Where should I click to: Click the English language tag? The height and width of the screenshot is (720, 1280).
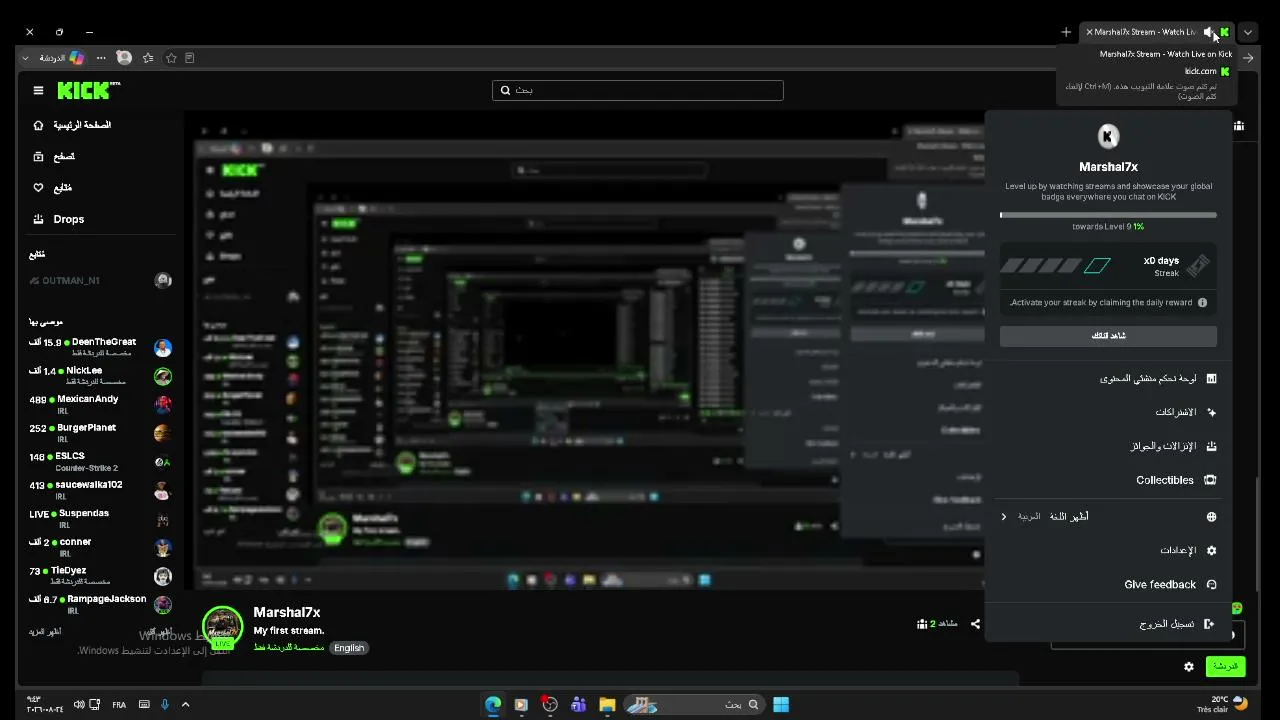coord(349,648)
